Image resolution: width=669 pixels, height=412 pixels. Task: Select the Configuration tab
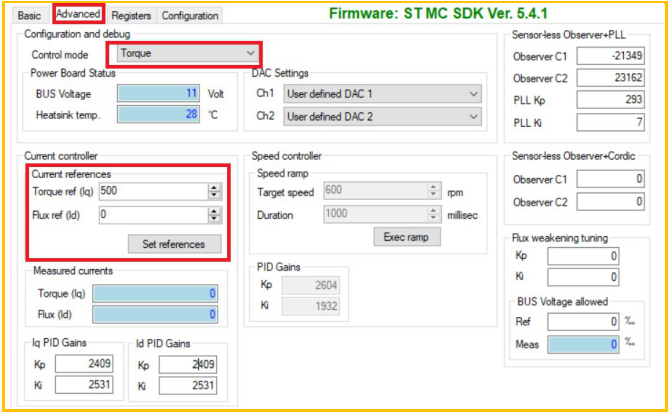tap(190, 16)
